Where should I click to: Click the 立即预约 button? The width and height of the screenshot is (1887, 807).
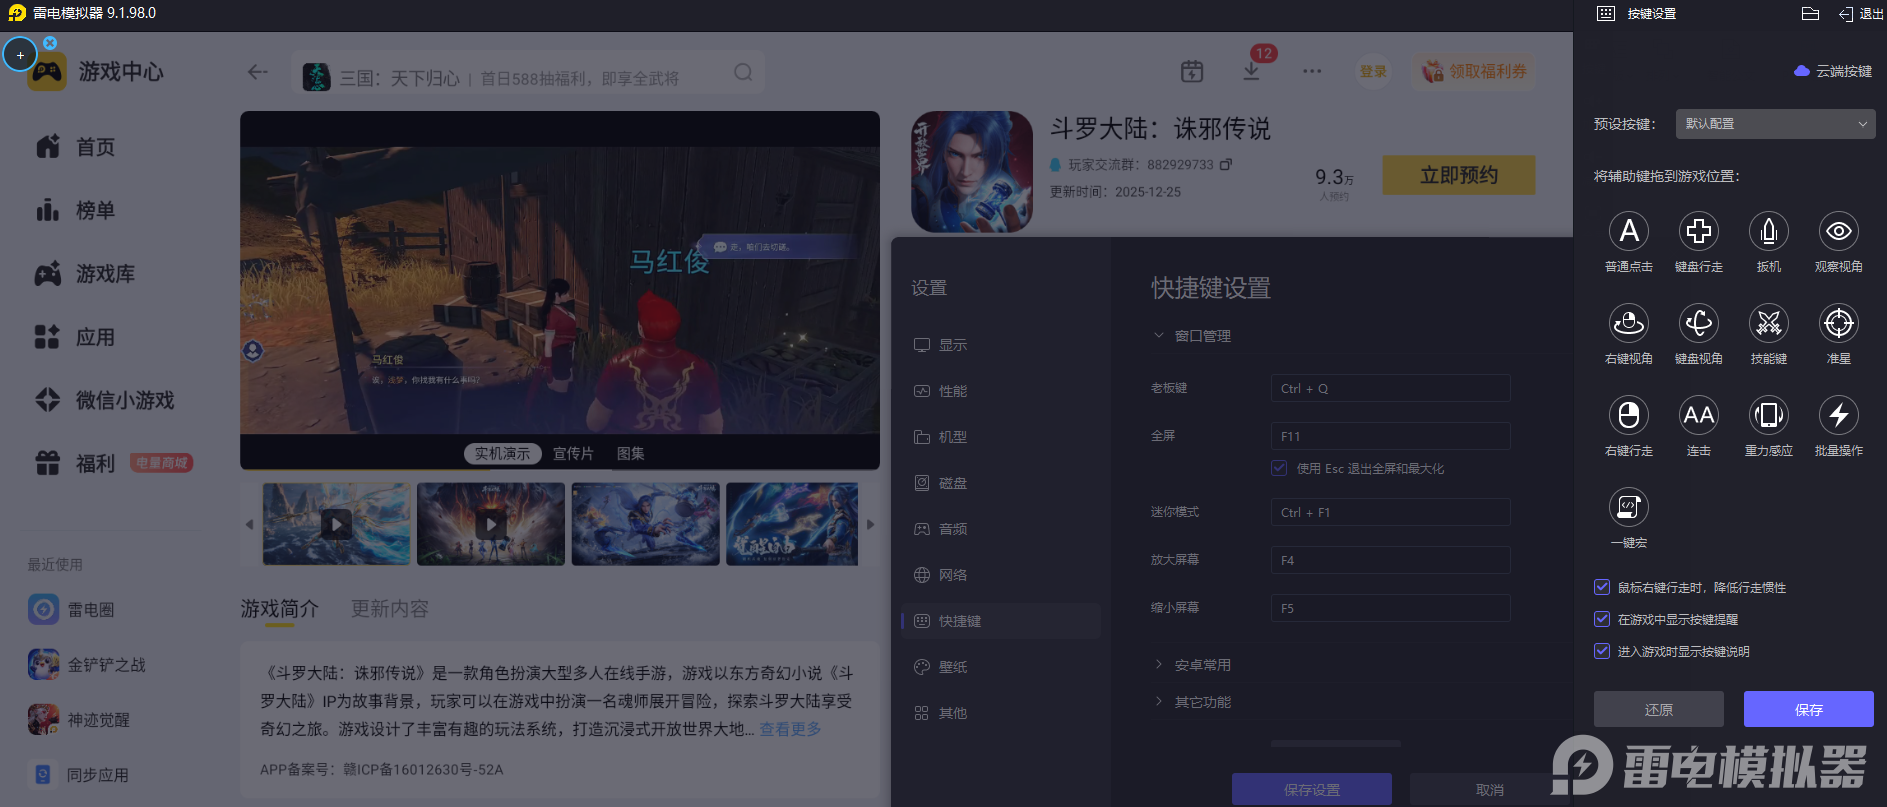(1458, 175)
